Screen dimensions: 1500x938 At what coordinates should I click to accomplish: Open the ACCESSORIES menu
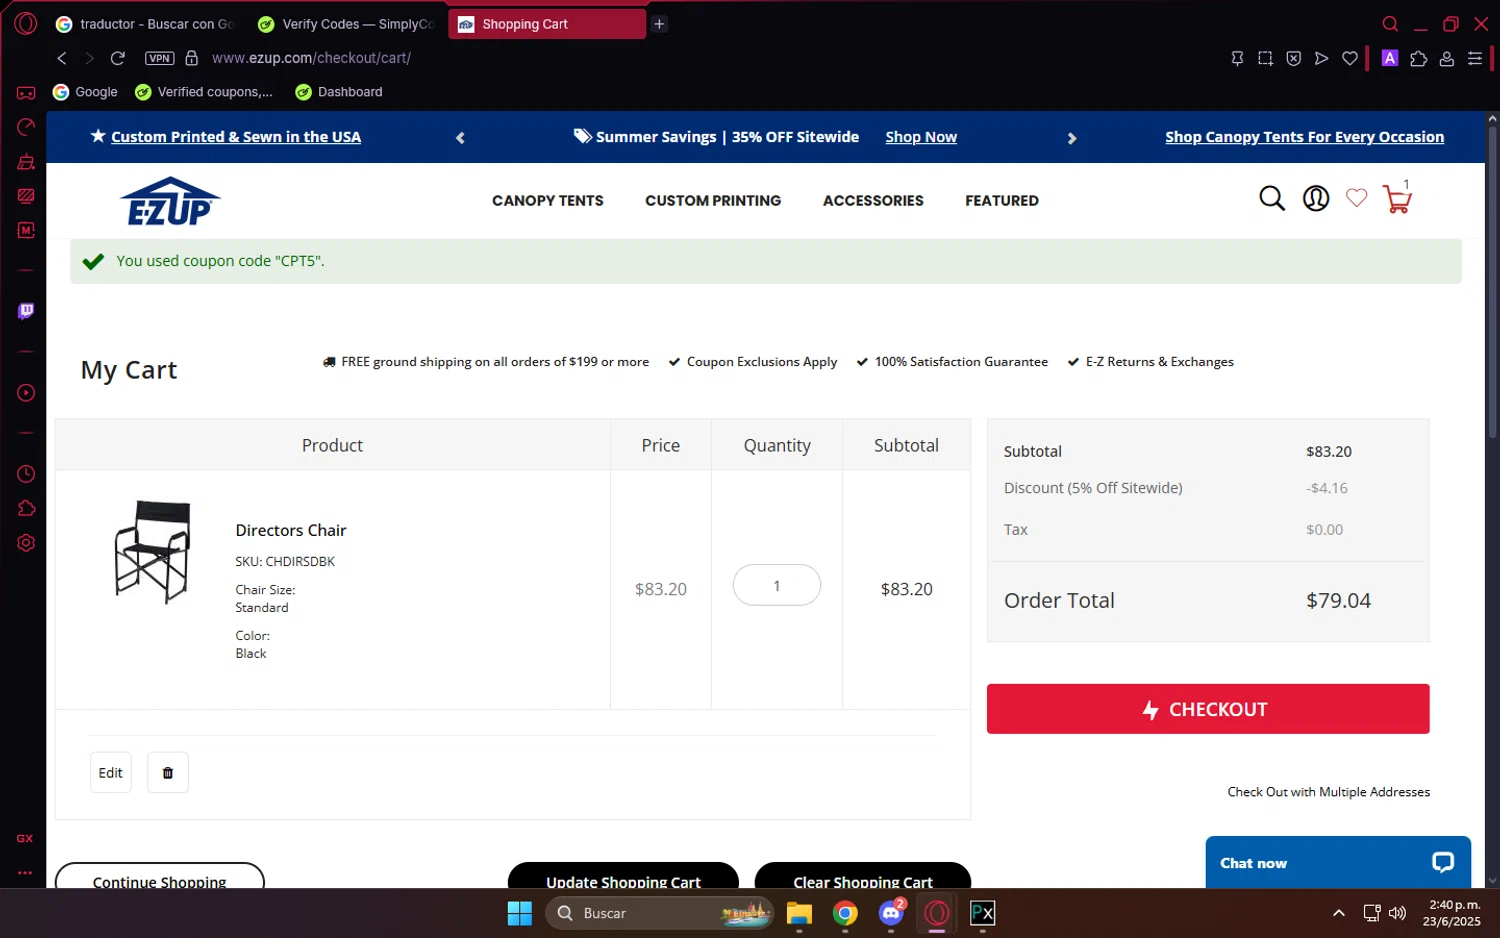click(873, 201)
